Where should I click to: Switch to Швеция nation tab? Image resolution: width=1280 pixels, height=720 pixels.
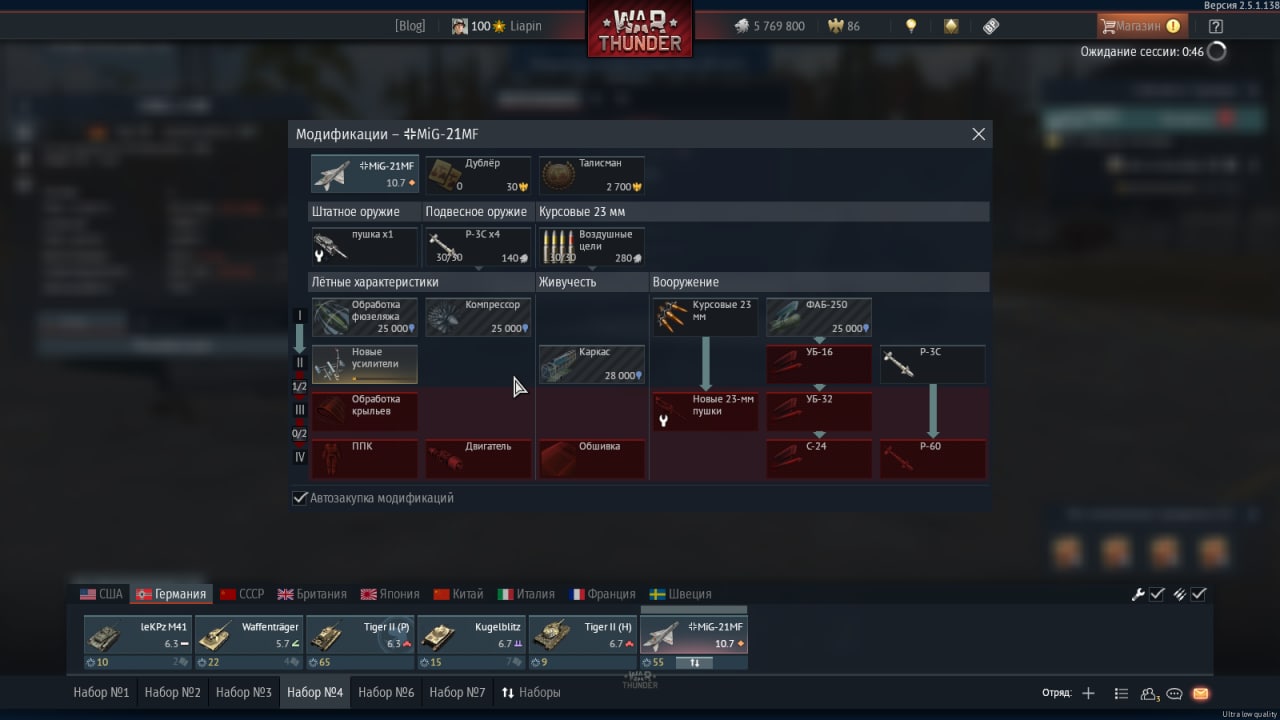680,594
